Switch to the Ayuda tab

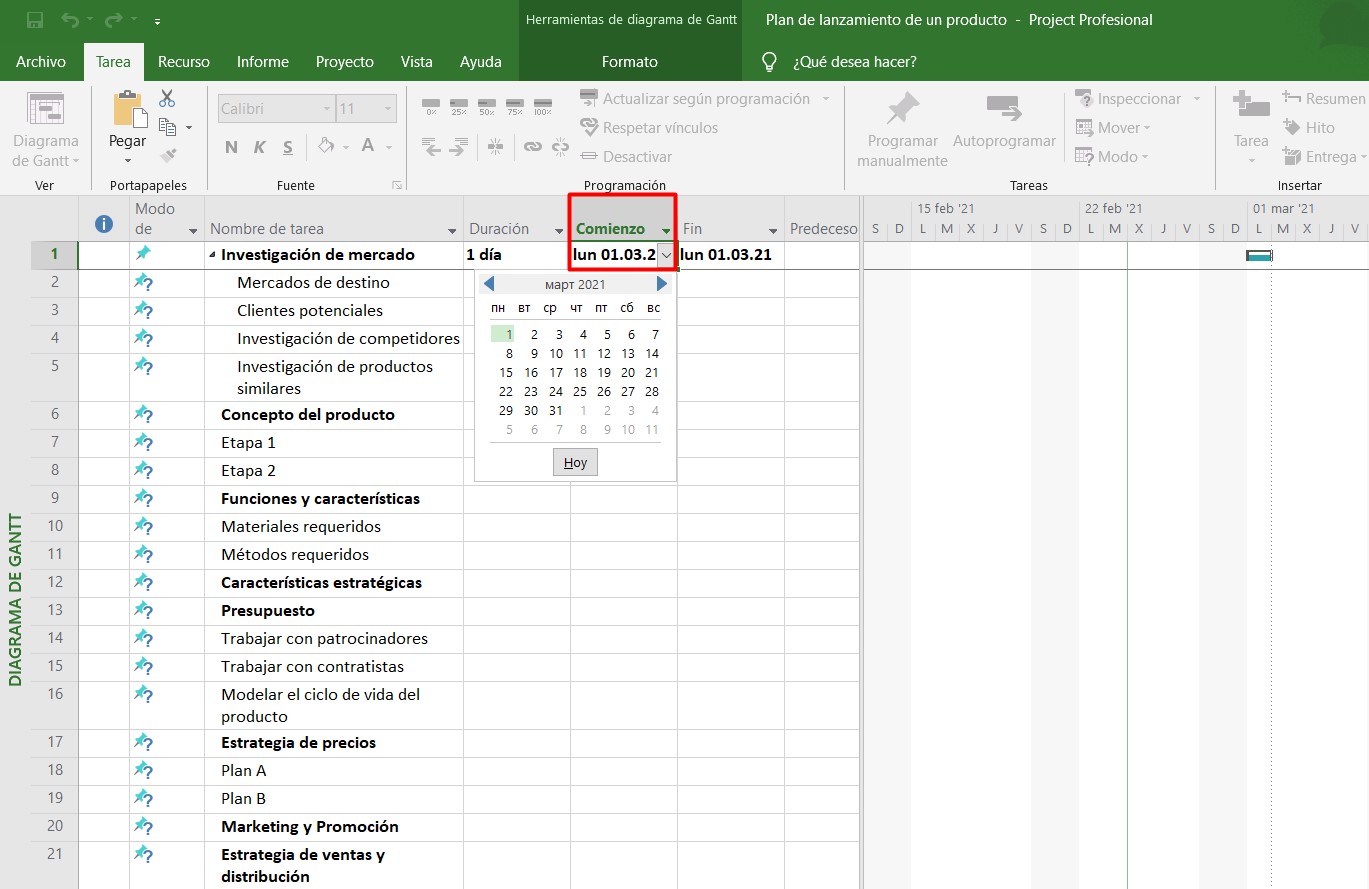click(481, 62)
